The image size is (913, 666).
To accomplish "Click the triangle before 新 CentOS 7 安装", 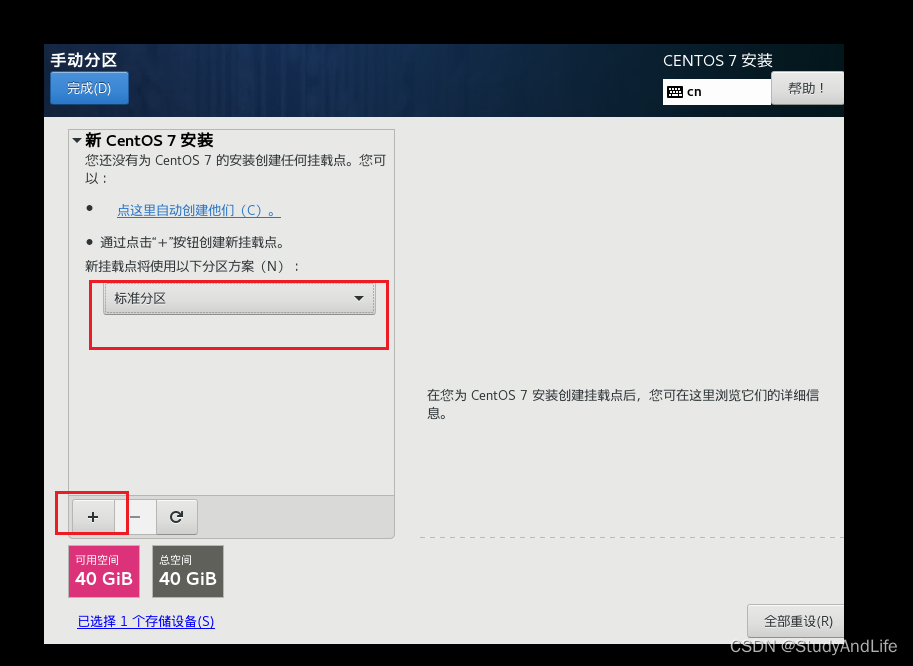I will [x=77, y=139].
